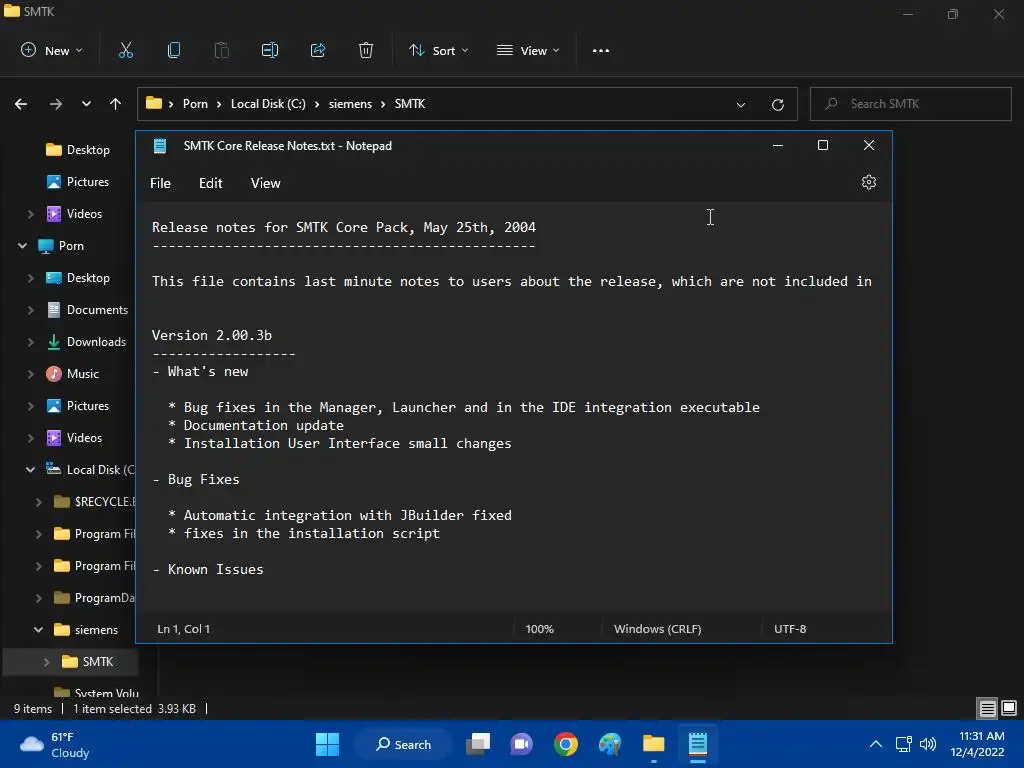Open network settings icon in system tray
Image resolution: width=1024 pixels, height=768 pixels.
tap(904, 744)
